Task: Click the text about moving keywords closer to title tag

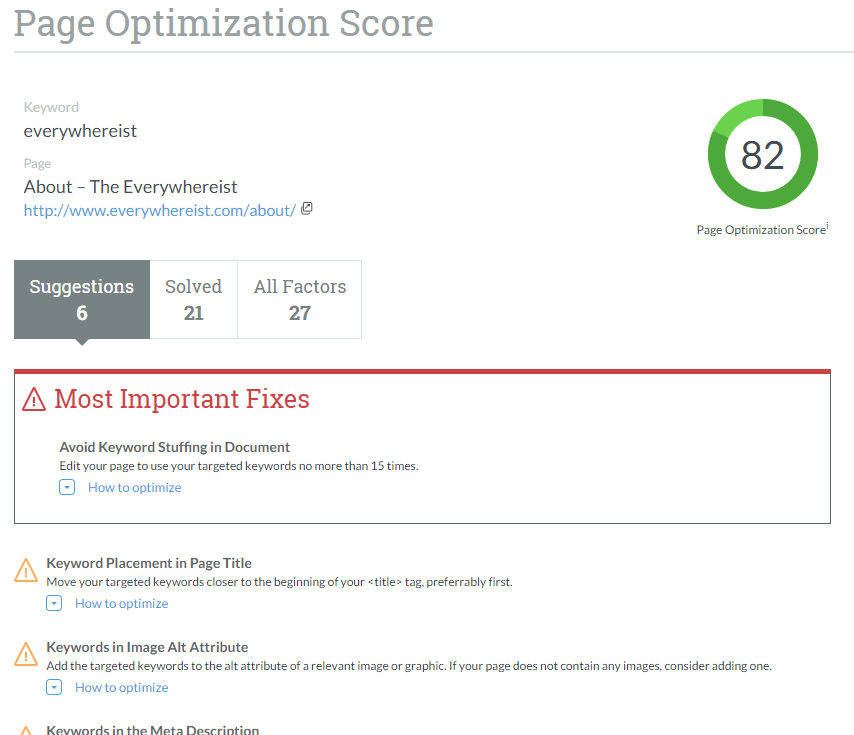Action: point(279,582)
